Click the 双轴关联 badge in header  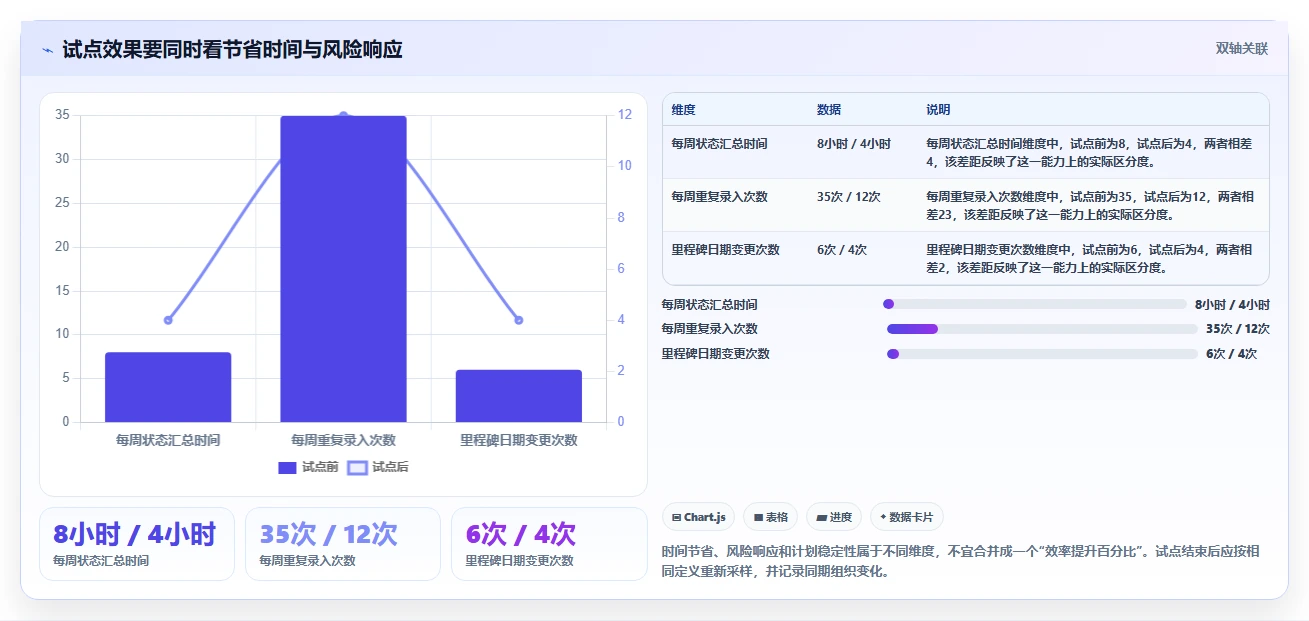(1241, 48)
